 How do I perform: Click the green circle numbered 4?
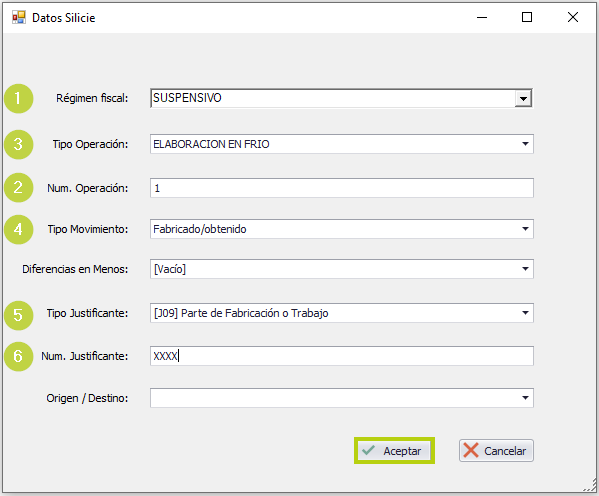click(18, 229)
